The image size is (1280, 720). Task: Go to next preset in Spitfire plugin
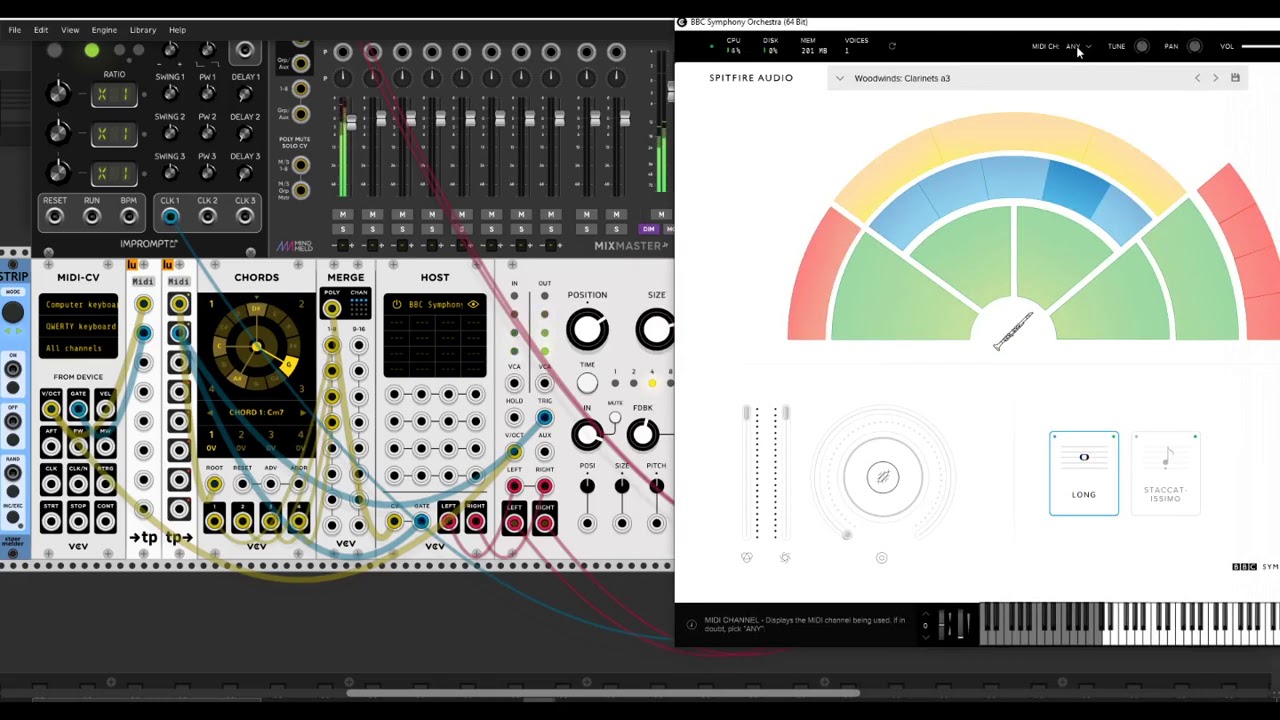point(1216,78)
